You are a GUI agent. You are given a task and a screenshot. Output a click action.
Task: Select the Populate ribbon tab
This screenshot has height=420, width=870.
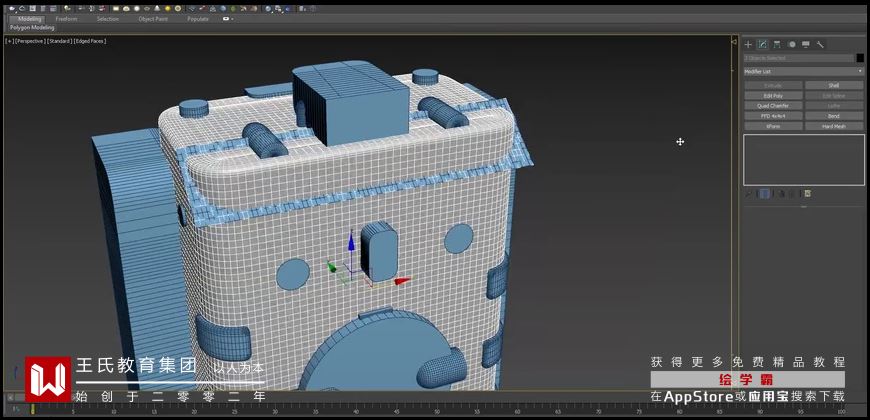pyautogui.click(x=198, y=19)
